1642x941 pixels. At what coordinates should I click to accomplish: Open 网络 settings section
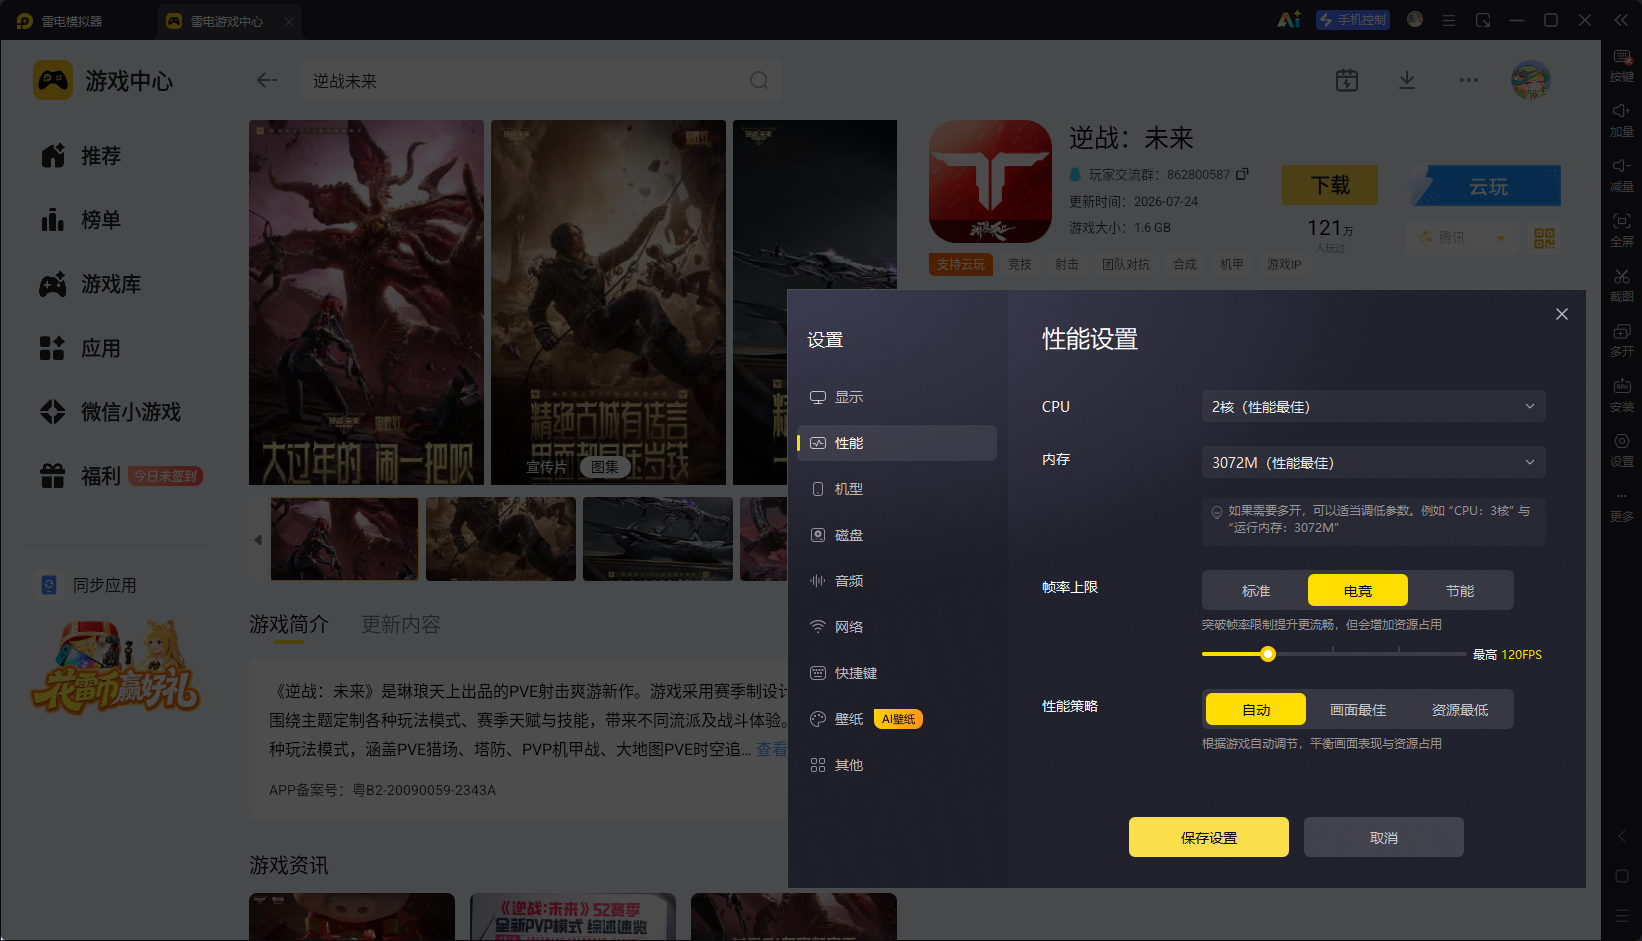tap(897, 627)
